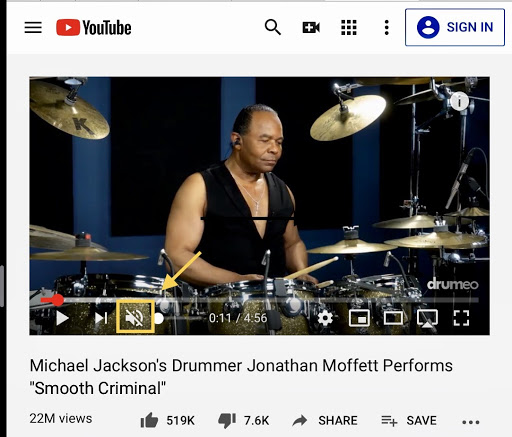Play the paused video
512x437 pixels.
(62, 318)
